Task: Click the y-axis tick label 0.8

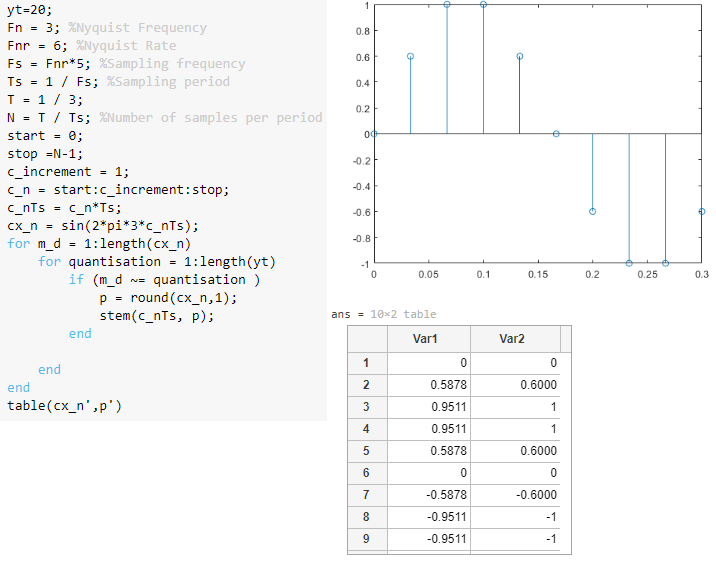Action: tap(363, 31)
